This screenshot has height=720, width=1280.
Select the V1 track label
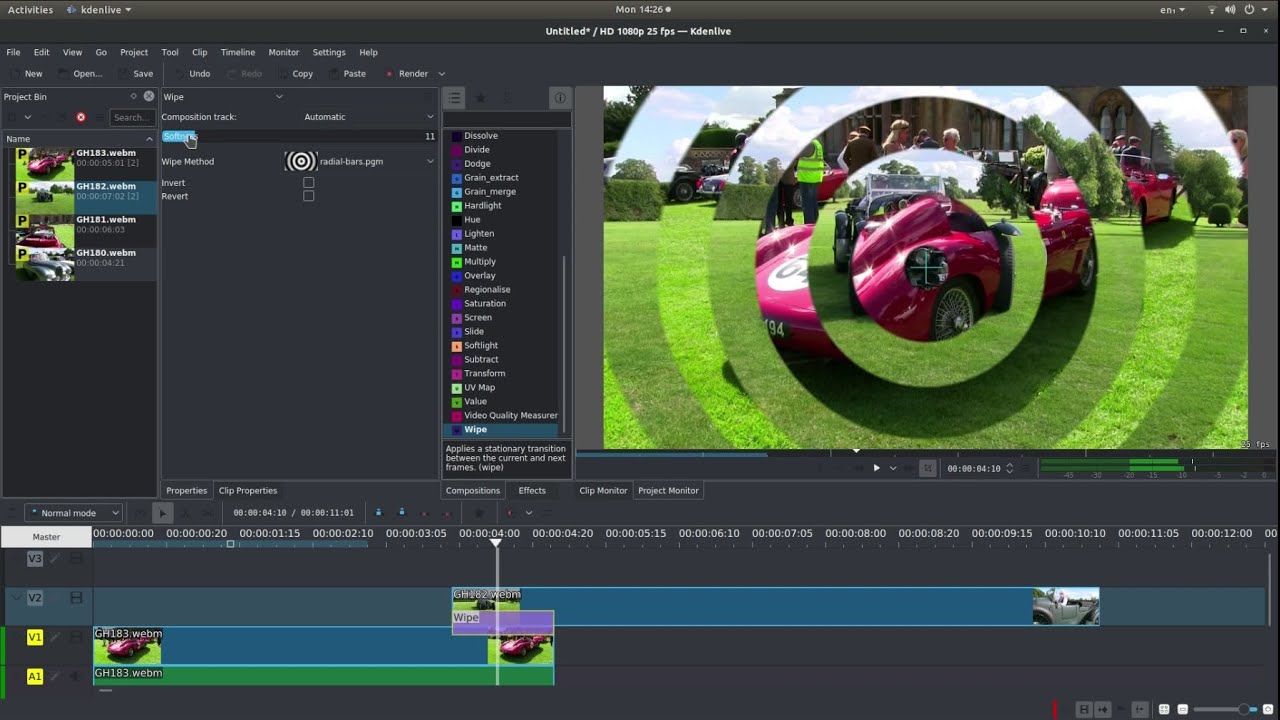(35, 637)
